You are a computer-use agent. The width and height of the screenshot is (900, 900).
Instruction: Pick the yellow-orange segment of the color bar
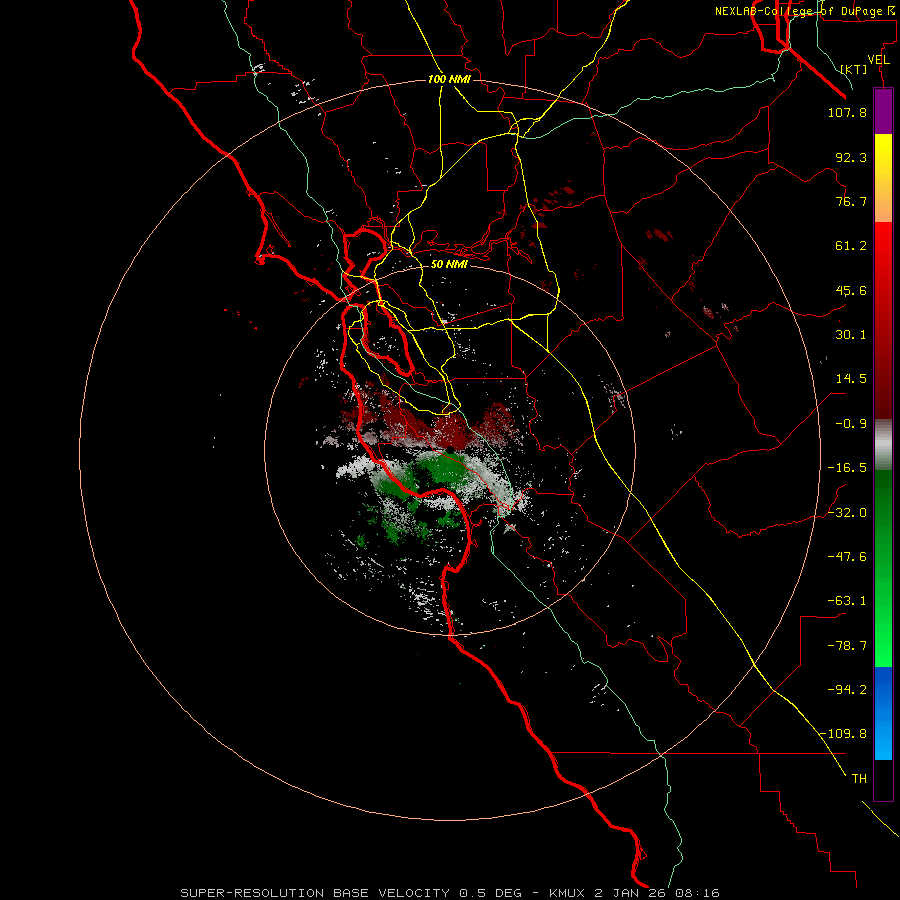tap(883, 178)
